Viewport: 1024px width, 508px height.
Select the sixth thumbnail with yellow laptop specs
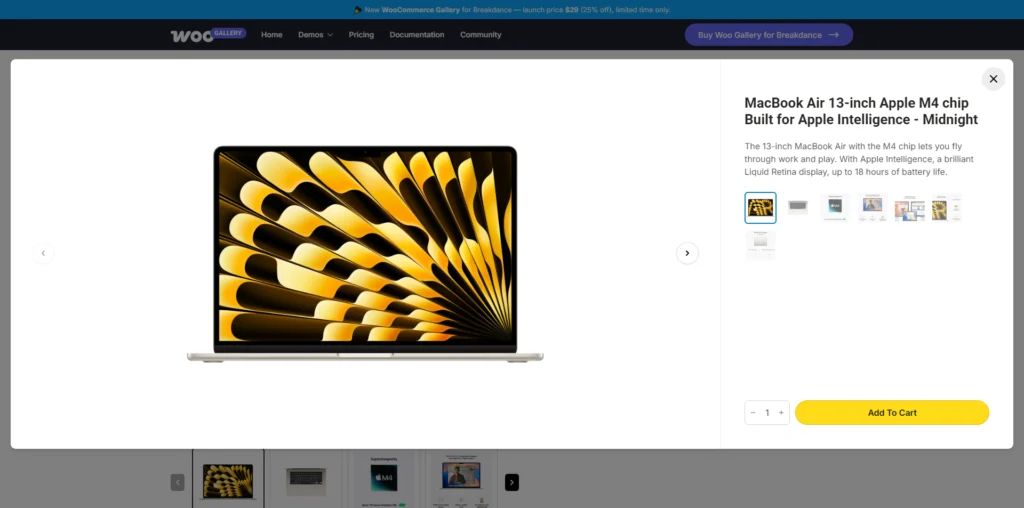[x=947, y=208]
